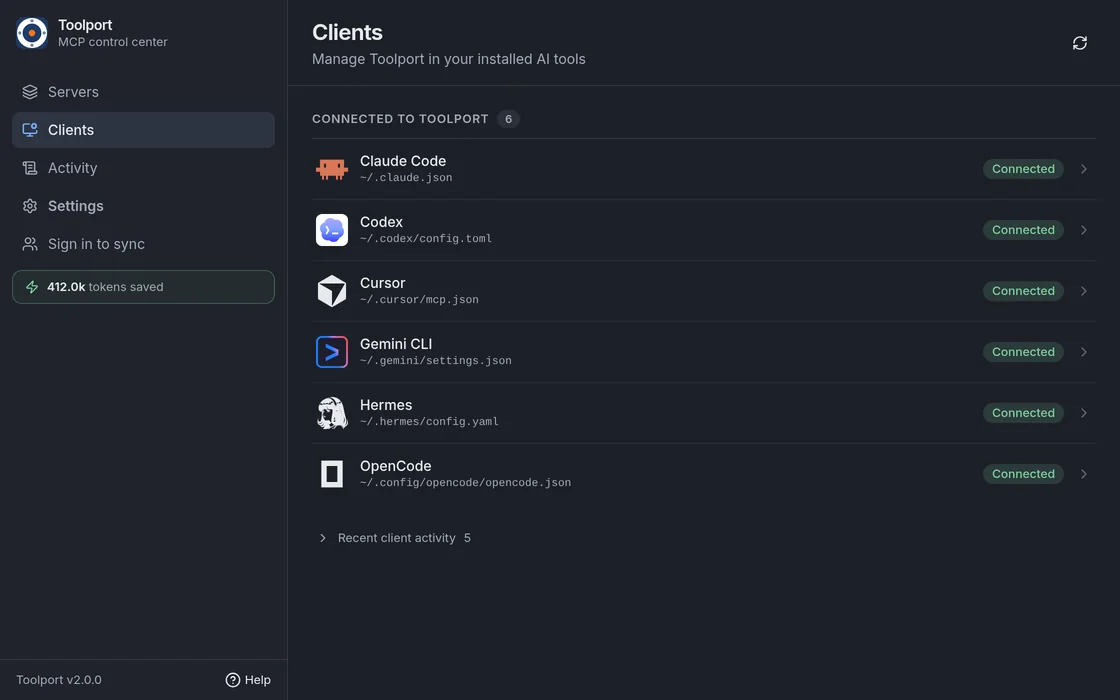Click Connected badge for Claude Code
The width and height of the screenshot is (1120, 700).
(x=1024, y=169)
